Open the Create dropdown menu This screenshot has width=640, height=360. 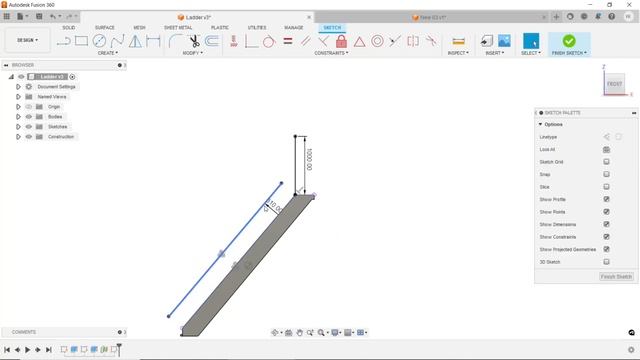click(108, 53)
